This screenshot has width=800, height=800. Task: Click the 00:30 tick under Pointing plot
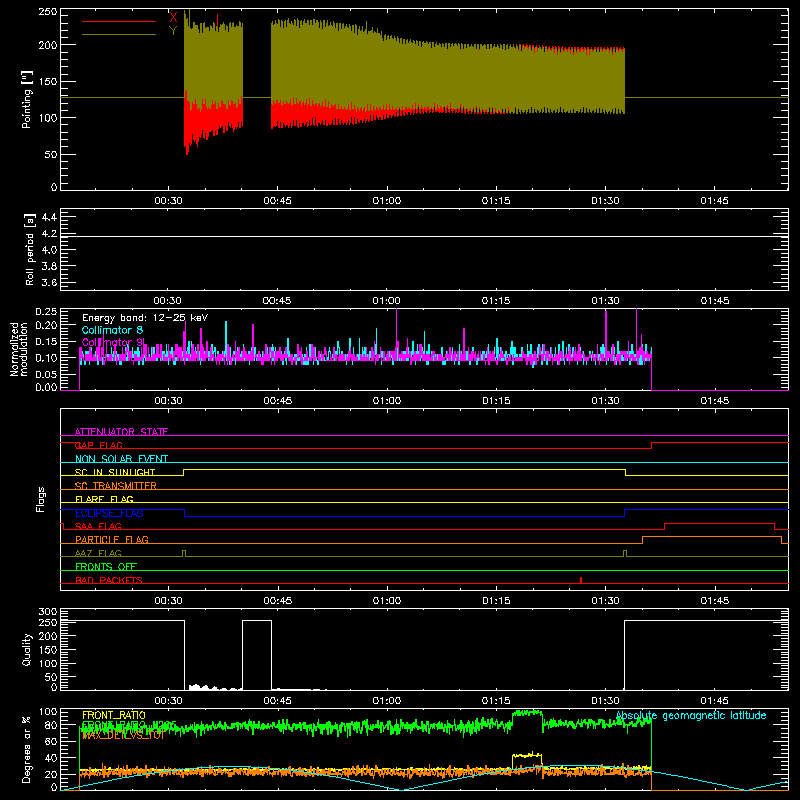pos(168,201)
